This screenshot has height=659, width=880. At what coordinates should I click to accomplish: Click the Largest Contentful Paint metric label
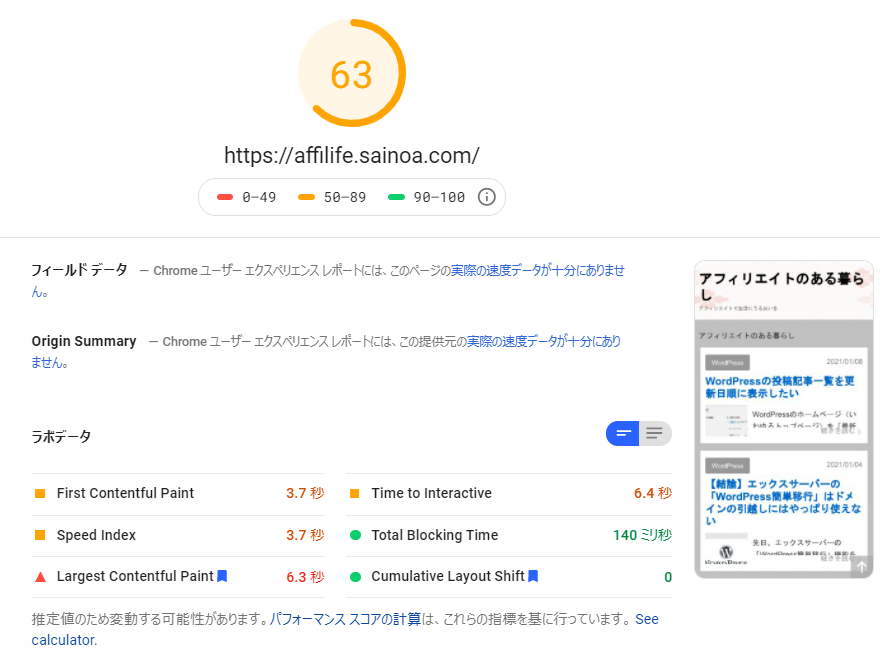(x=135, y=576)
